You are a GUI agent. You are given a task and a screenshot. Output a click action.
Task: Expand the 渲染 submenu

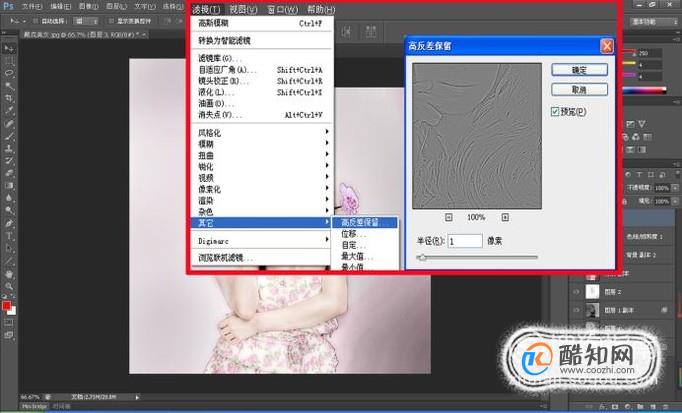pos(261,200)
